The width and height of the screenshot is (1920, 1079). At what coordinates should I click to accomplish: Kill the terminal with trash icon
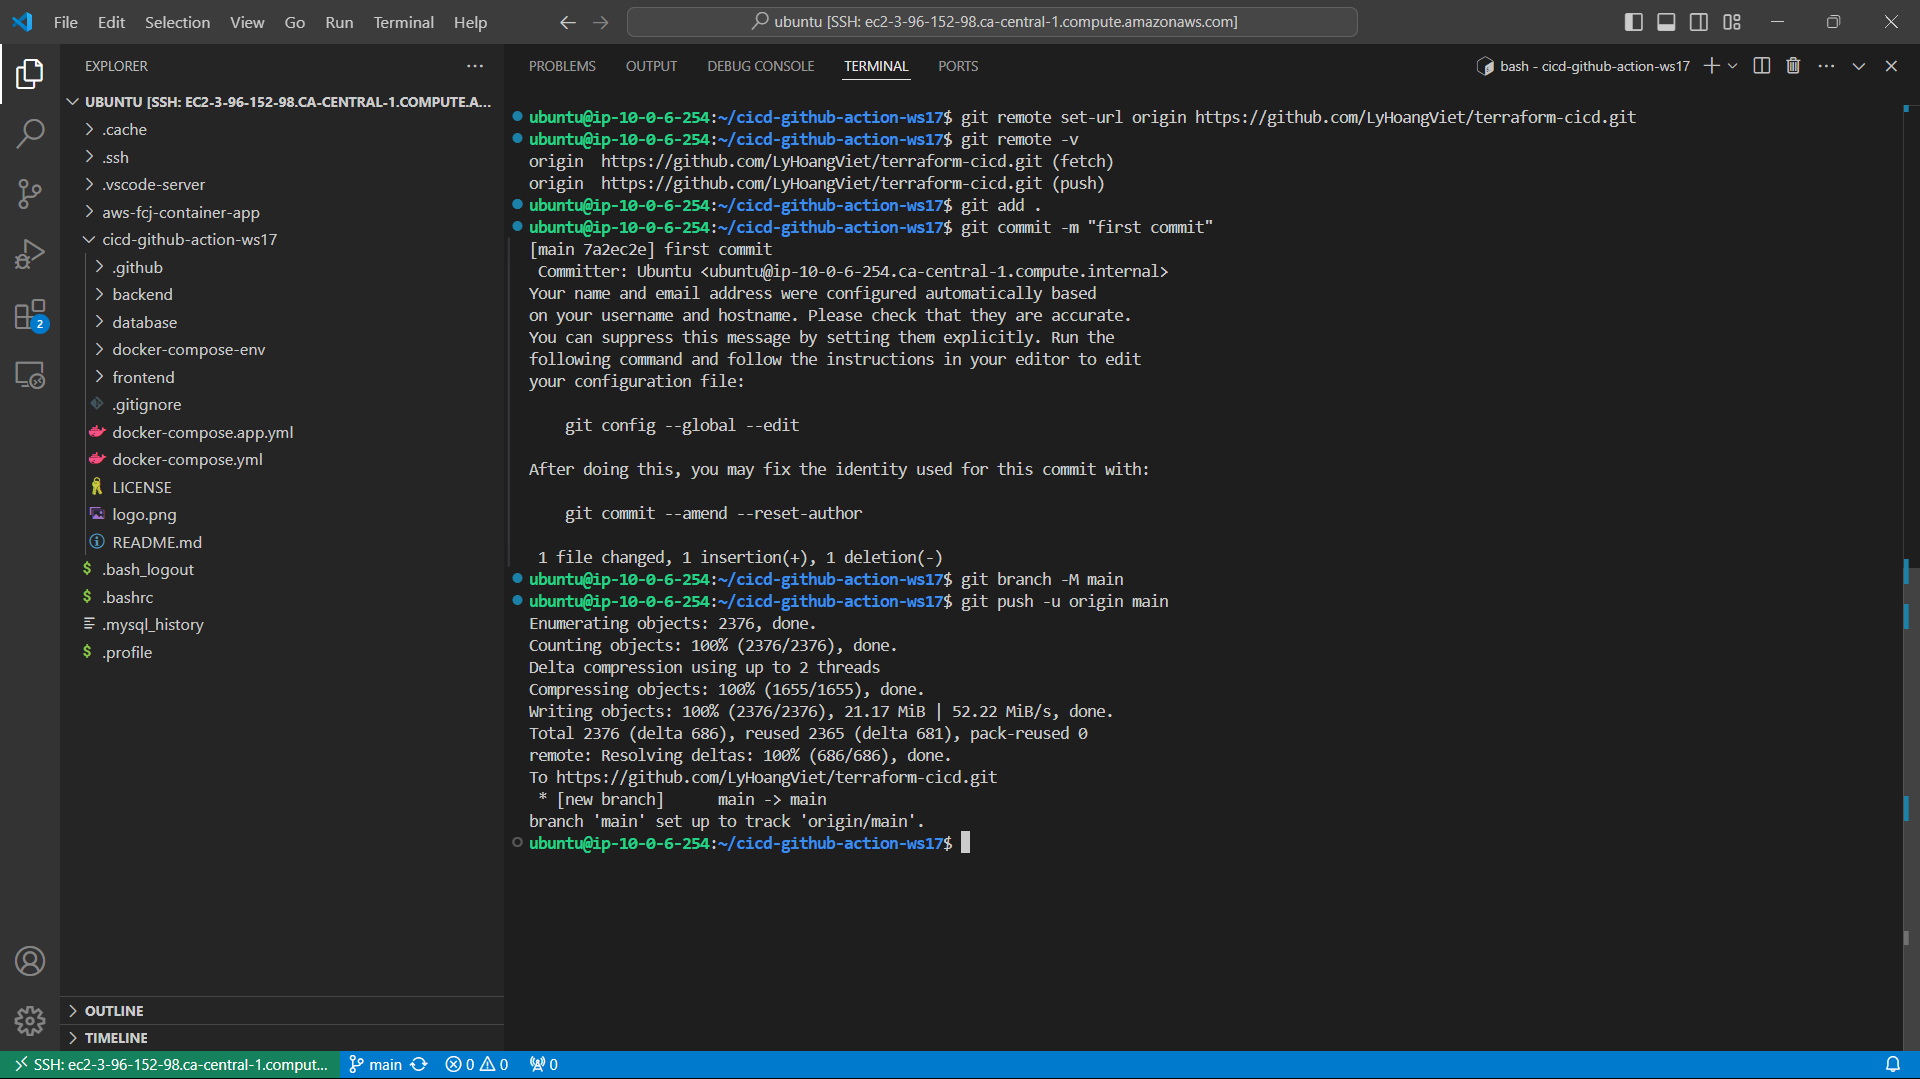pyautogui.click(x=1793, y=66)
